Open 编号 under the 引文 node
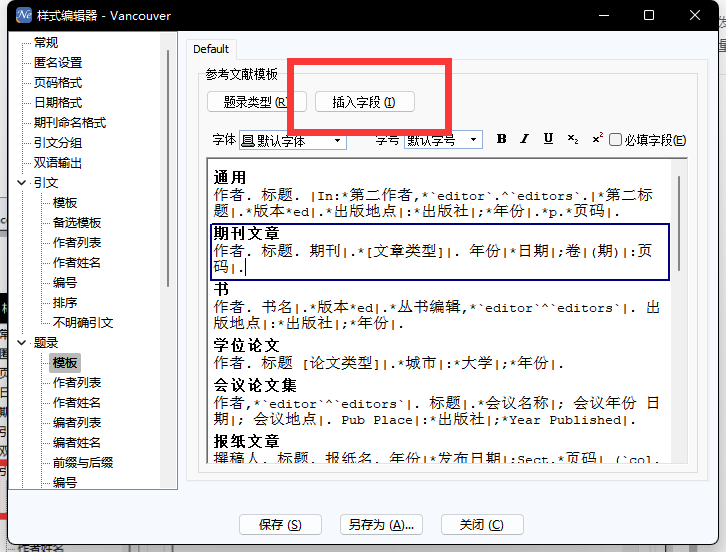726x552 pixels. 65,282
